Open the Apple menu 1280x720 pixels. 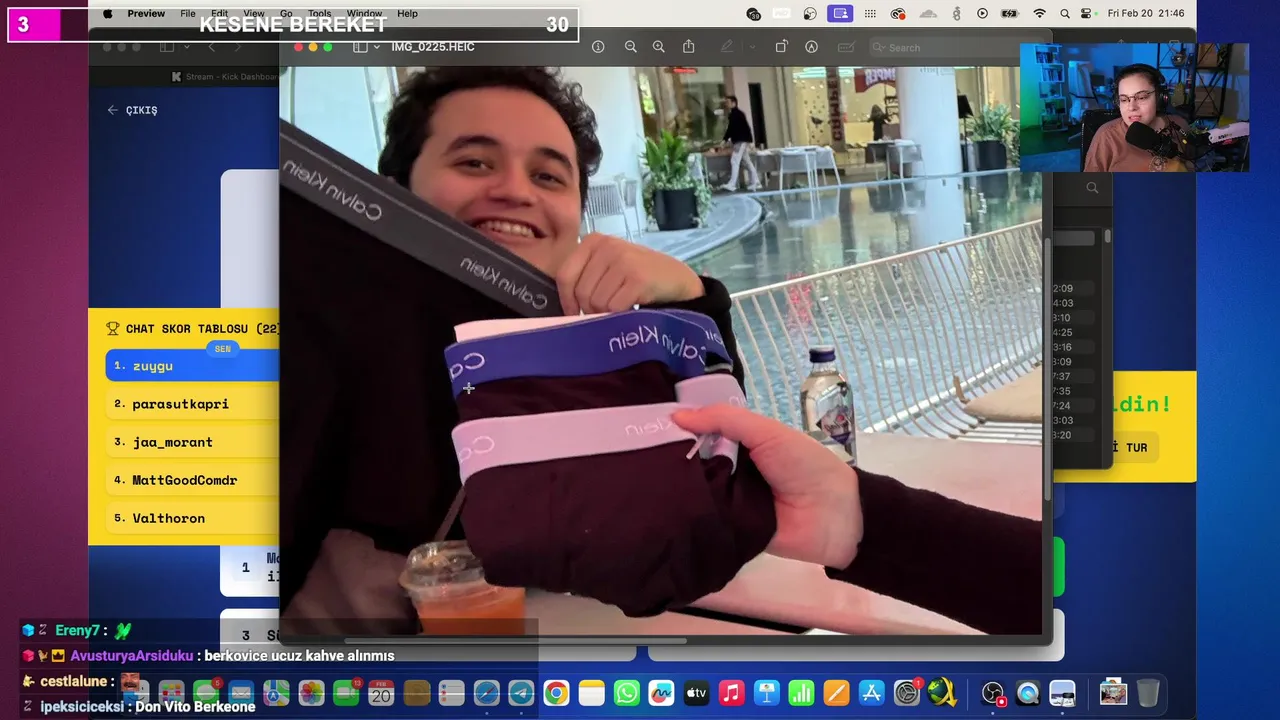coord(108,14)
